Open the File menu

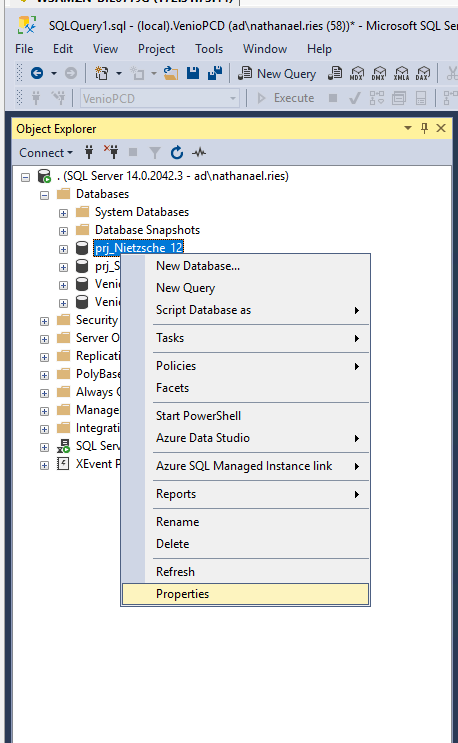point(24,49)
